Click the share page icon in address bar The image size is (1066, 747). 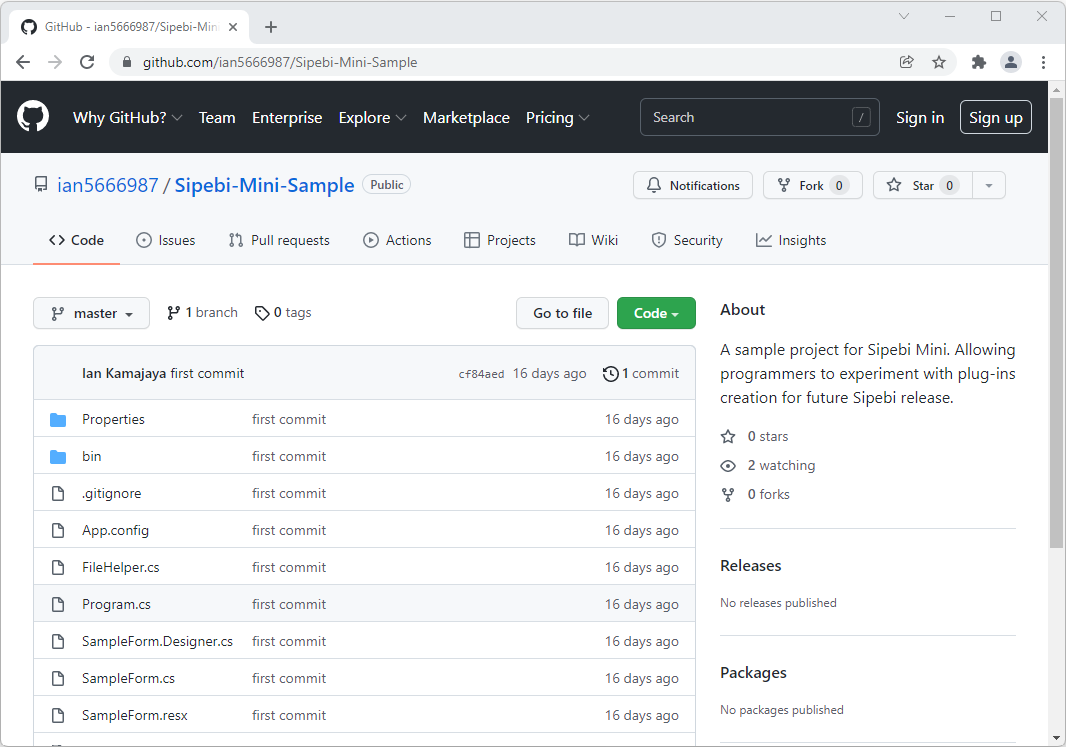coord(906,62)
